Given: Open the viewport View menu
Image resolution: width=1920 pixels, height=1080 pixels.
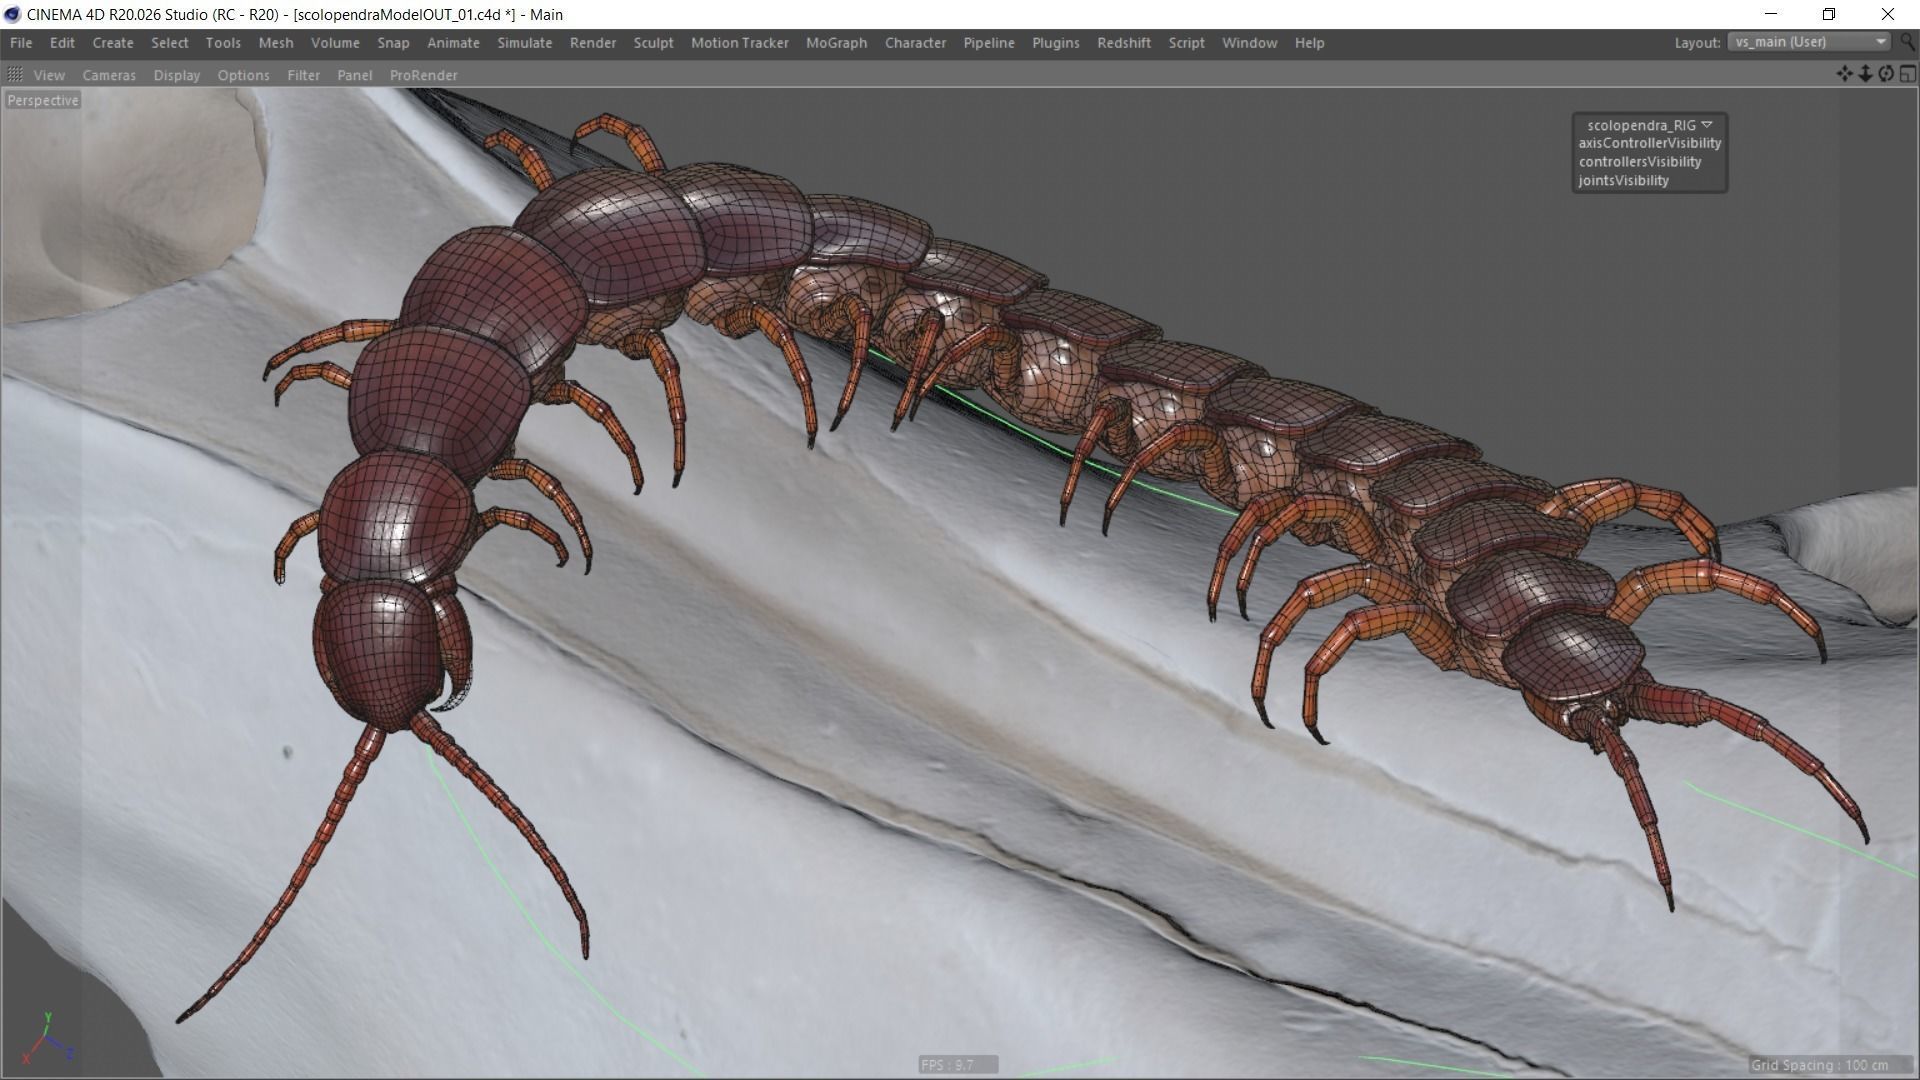Looking at the screenshot, I should pos(49,75).
